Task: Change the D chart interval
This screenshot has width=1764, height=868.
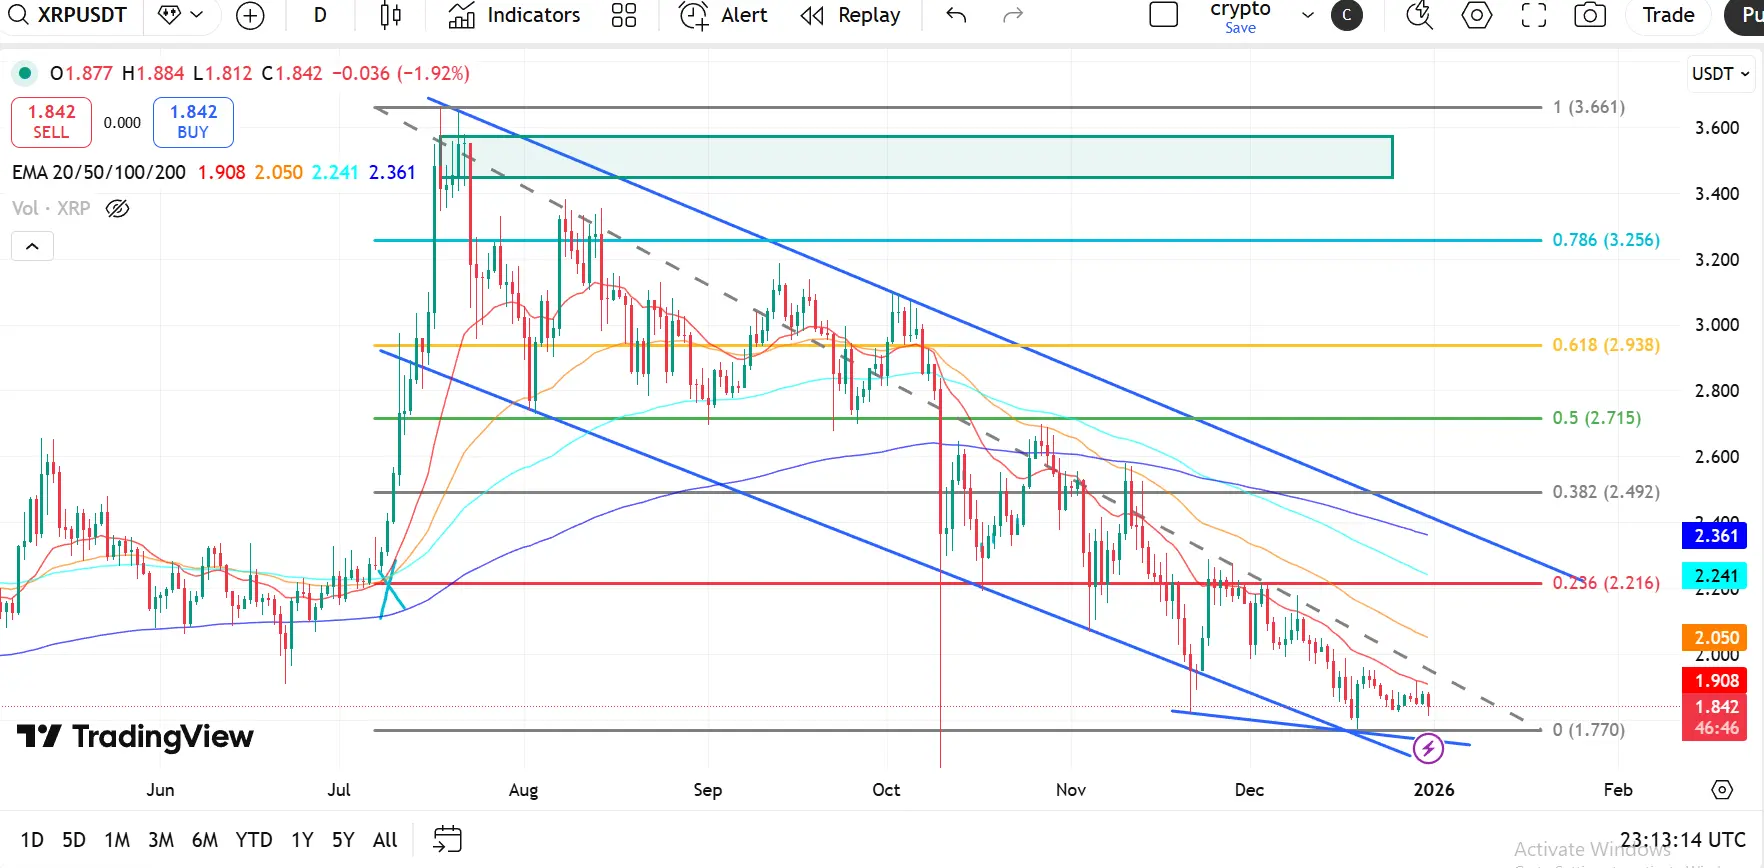Action: click(x=320, y=15)
